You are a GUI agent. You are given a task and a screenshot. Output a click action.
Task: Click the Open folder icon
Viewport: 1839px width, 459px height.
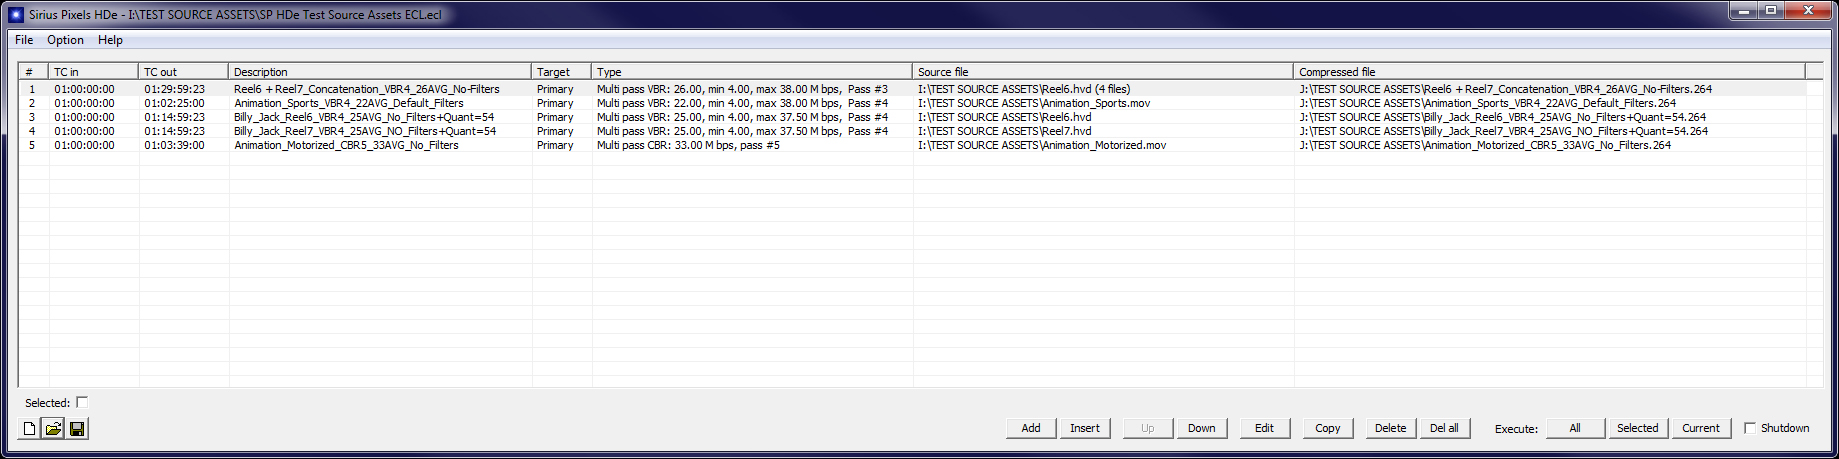click(x=53, y=429)
